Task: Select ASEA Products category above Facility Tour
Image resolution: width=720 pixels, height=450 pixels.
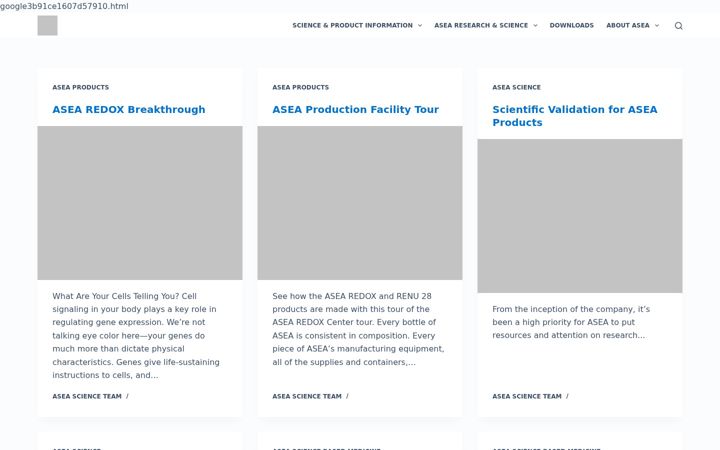Action: pyautogui.click(x=301, y=87)
